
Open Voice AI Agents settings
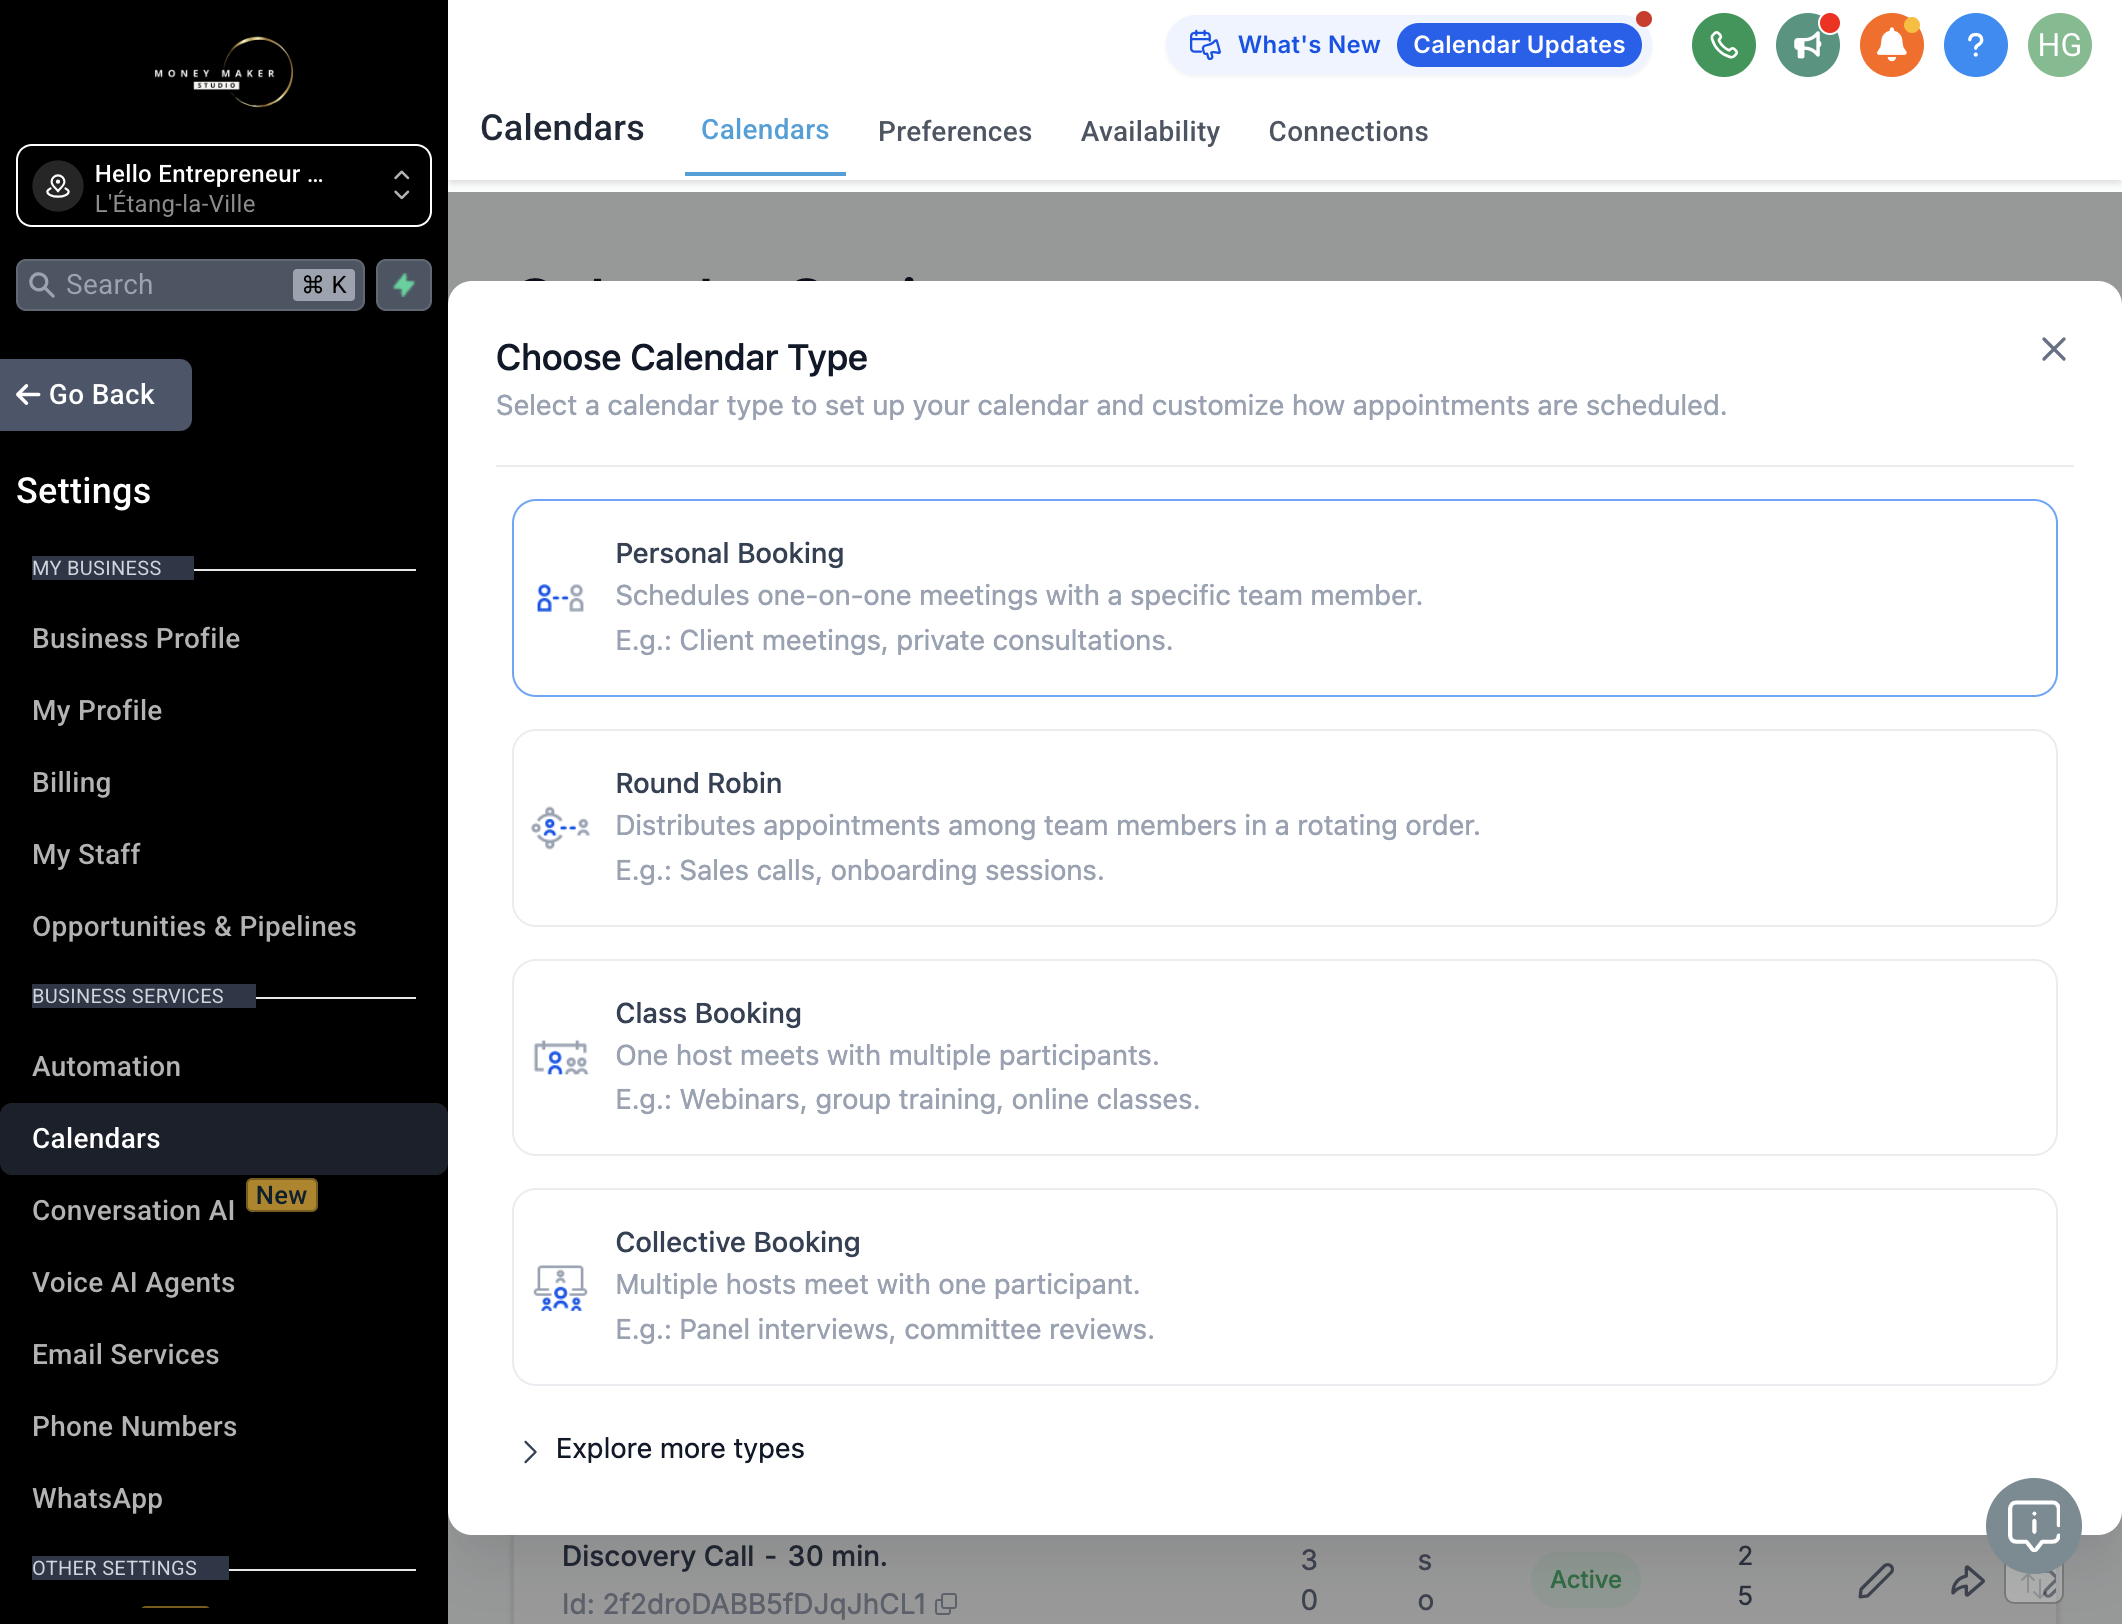click(134, 1282)
